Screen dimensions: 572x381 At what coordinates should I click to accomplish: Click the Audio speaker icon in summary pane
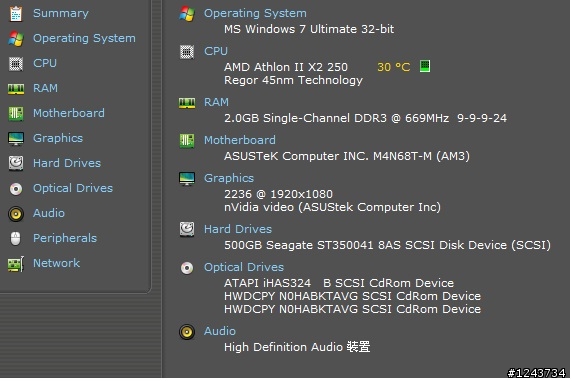[x=187, y=332]
